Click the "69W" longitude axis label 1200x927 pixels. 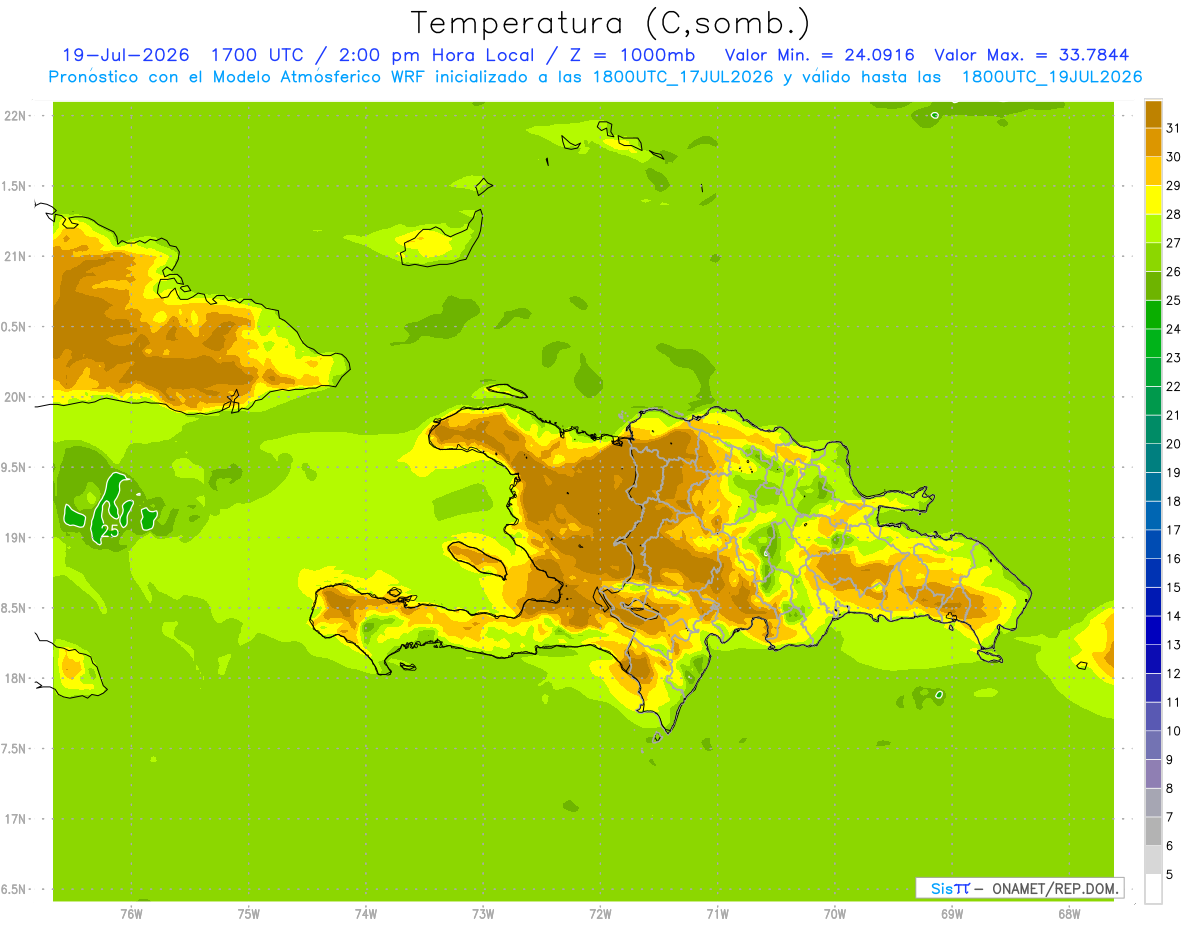[951, 913]
